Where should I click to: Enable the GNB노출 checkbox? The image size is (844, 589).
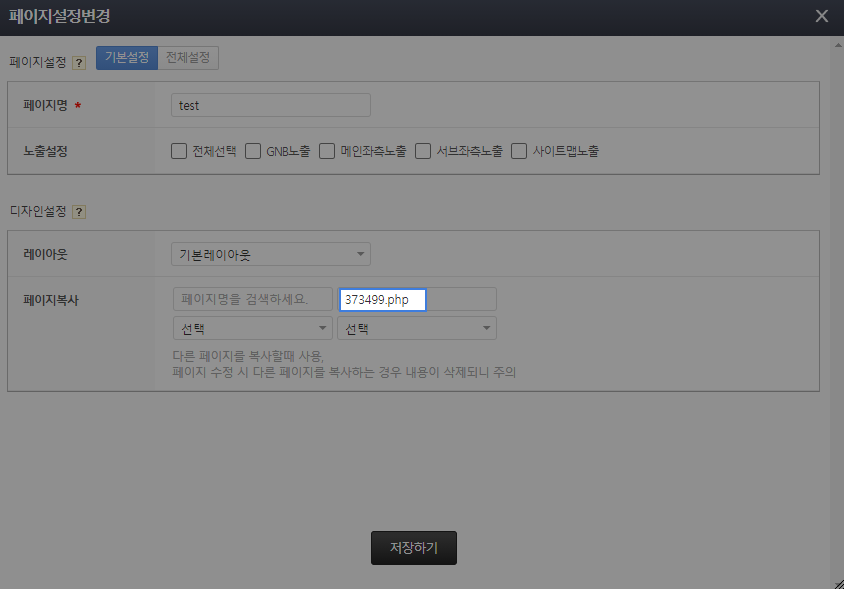pos(253,152)
